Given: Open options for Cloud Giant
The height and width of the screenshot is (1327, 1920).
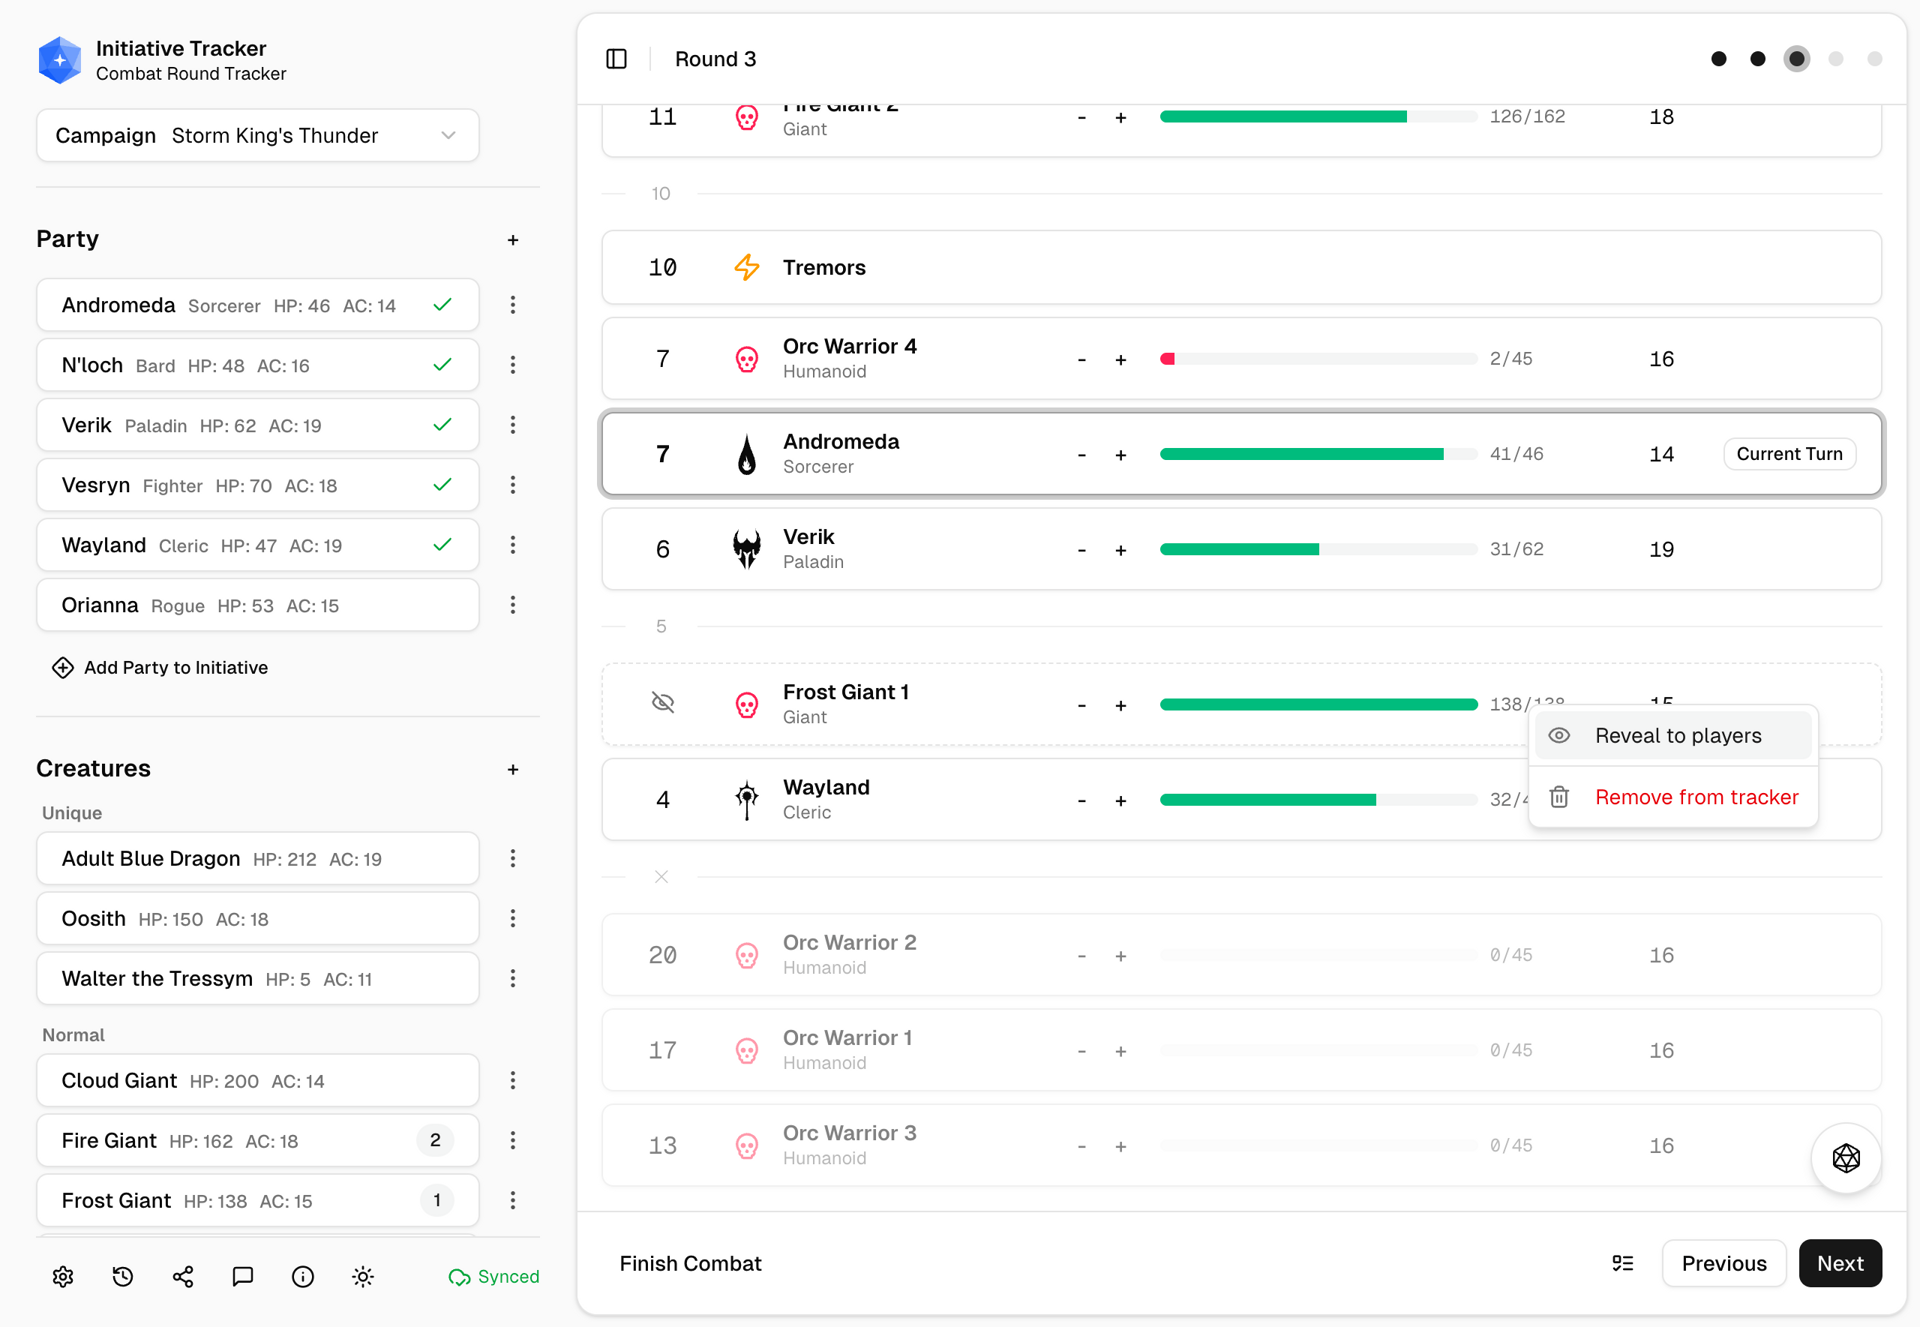Looking at the screenshot, I should (513, 1080).
